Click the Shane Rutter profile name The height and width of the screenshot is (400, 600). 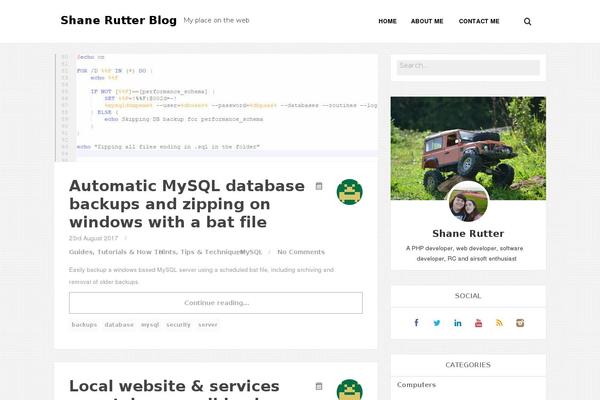(x=468, y=233)
